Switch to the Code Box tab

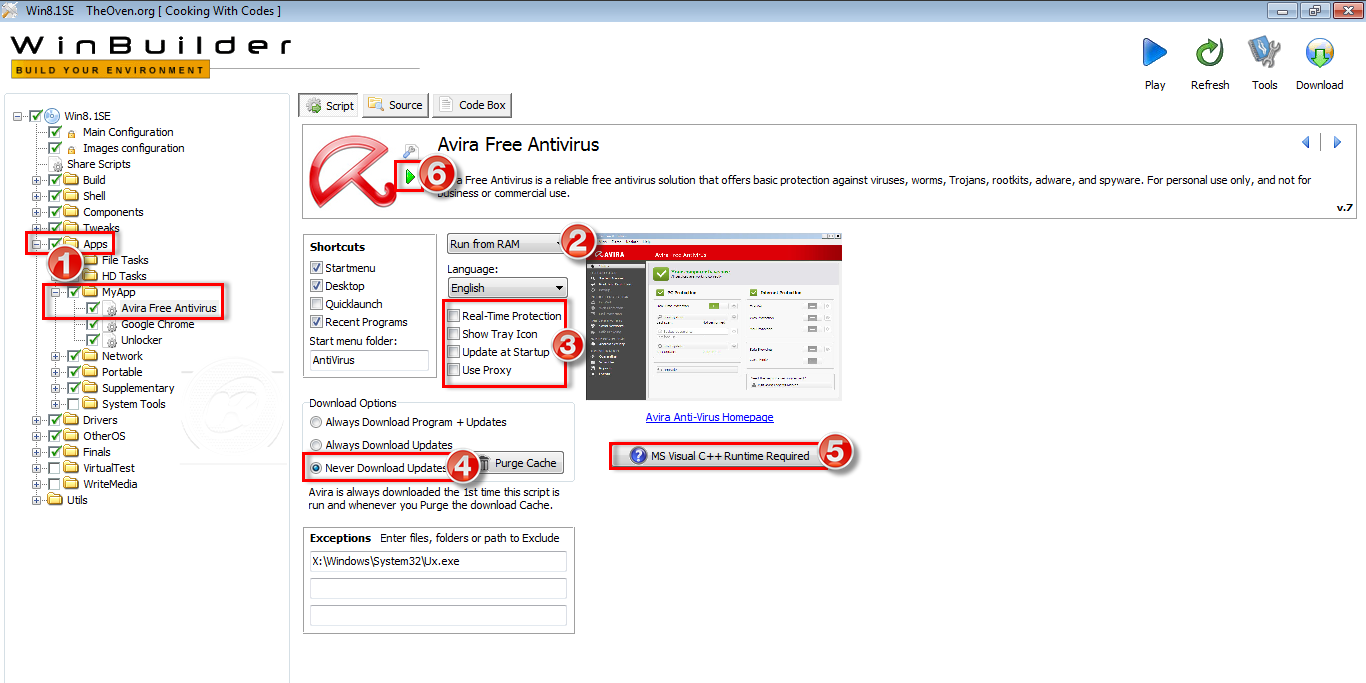coord(471,105)
